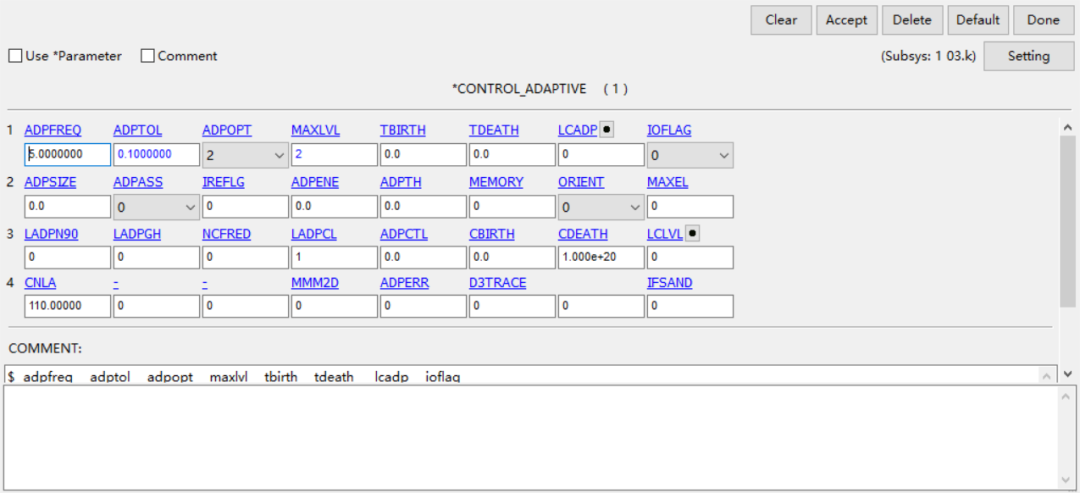This screenshot has width=1080, height=493.
Task: Click the CNLA field showing 110.00000
Action: click(68, 306)
